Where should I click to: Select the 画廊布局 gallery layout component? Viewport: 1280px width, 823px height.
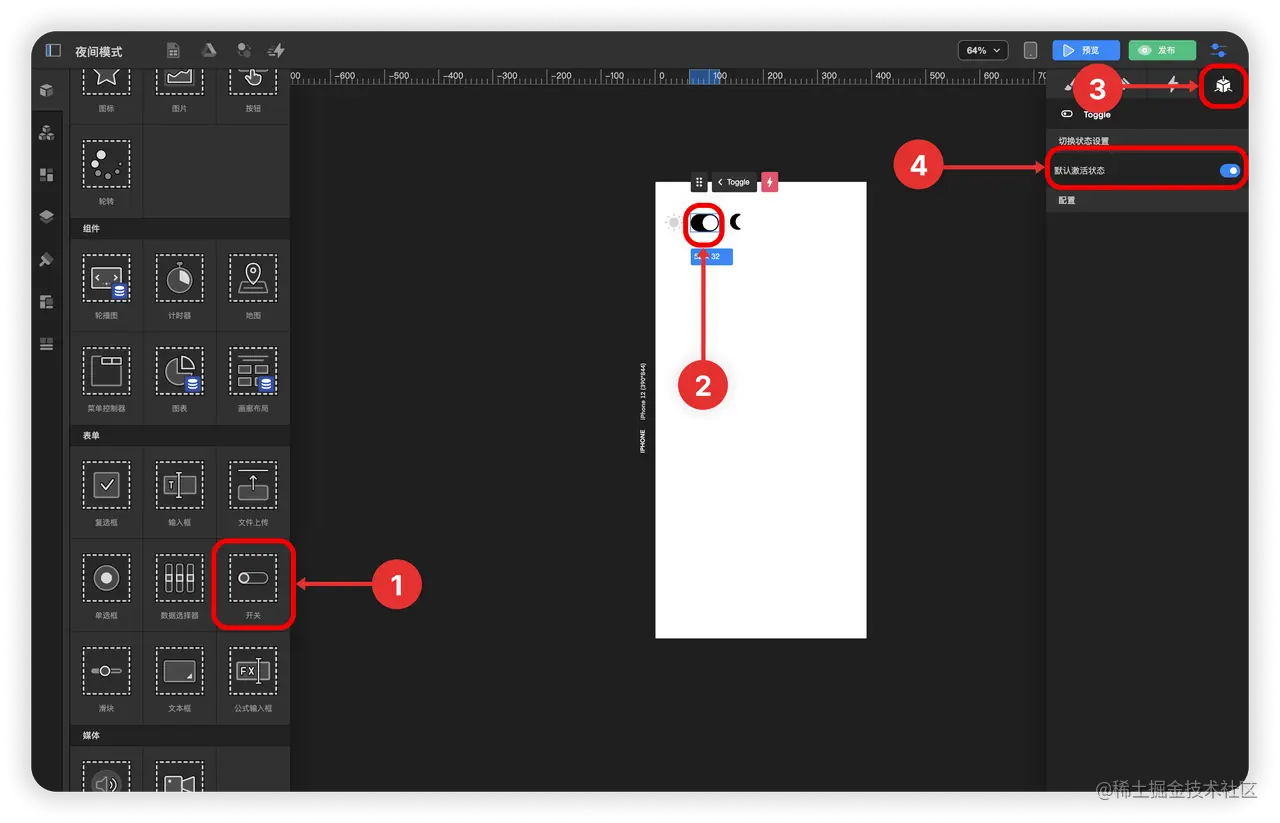click(x=253, y=378)
